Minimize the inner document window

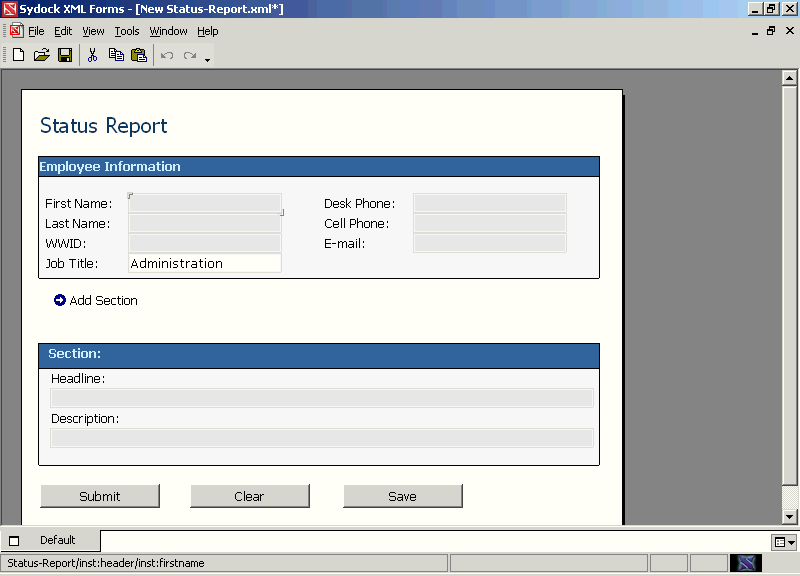pos(755,32)
